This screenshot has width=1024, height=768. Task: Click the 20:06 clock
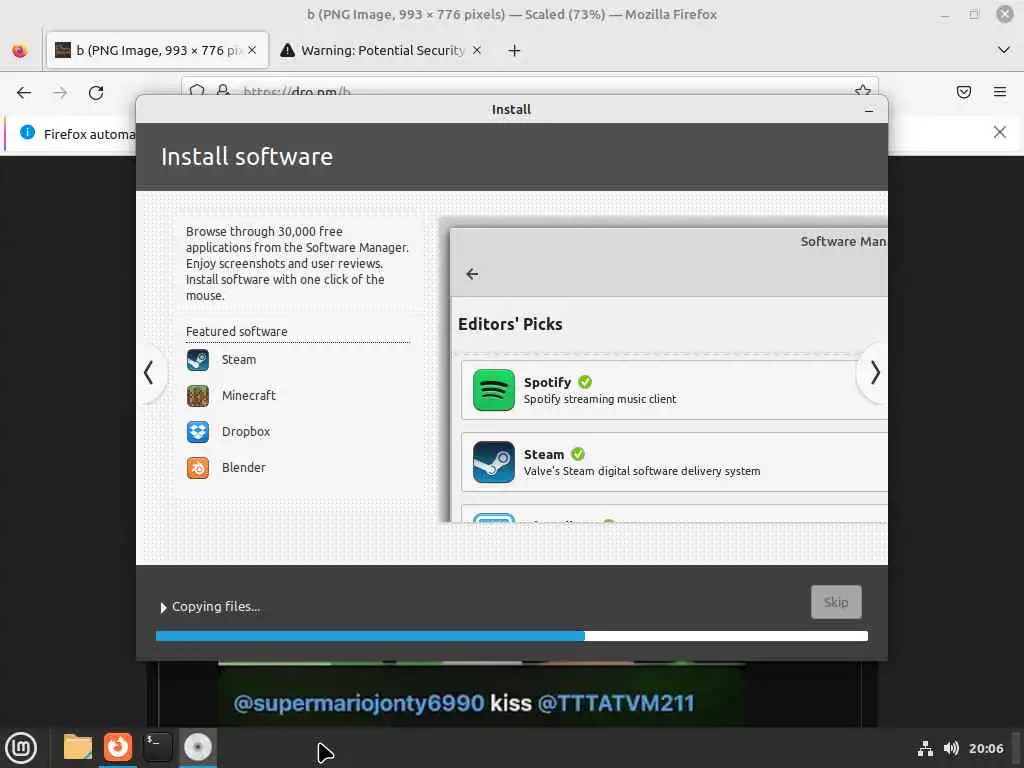986,749
